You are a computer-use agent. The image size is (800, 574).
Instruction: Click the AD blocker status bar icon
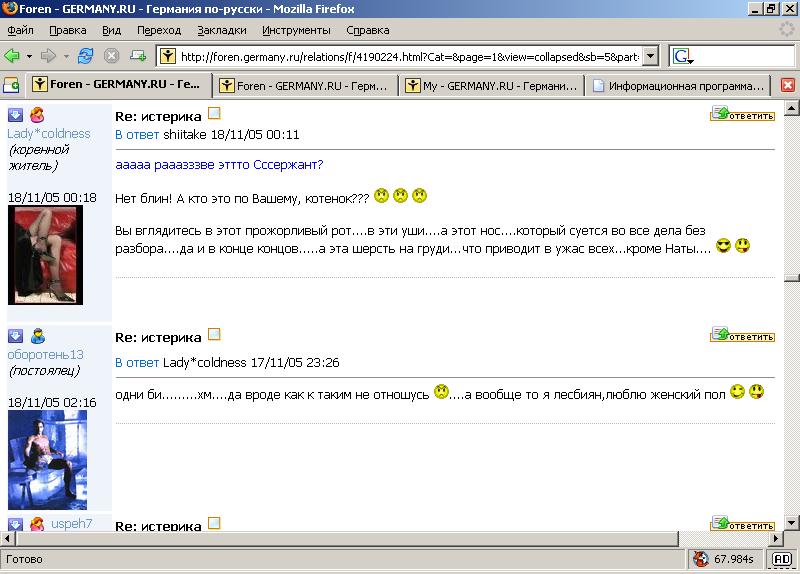pyautogui.click(x=782, y=559)
